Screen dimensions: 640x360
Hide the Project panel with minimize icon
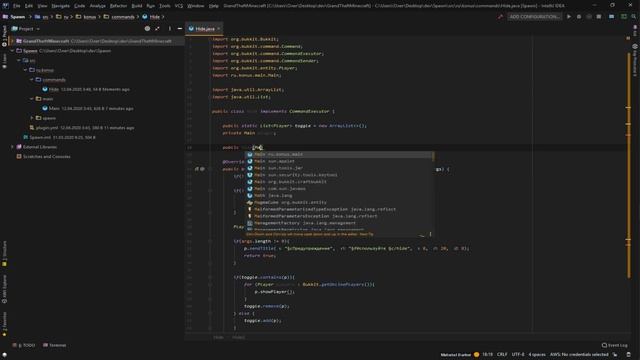pyautogui.click(x=180, y=29)
